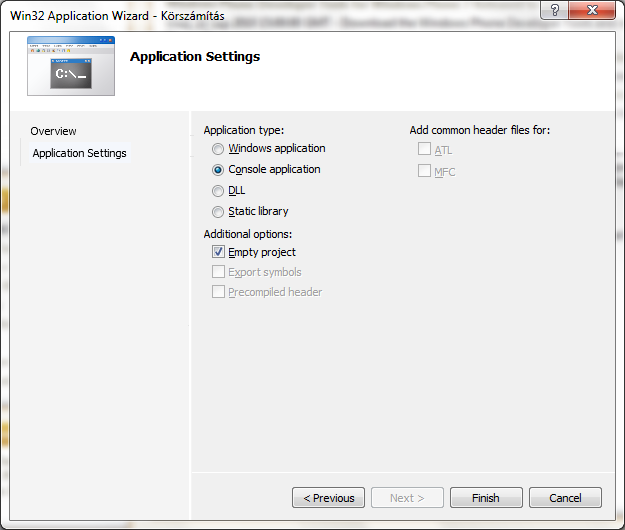Viewport: 625px width, 530px height.
Task: Open help via the question mark button
Action: [554, 10]
